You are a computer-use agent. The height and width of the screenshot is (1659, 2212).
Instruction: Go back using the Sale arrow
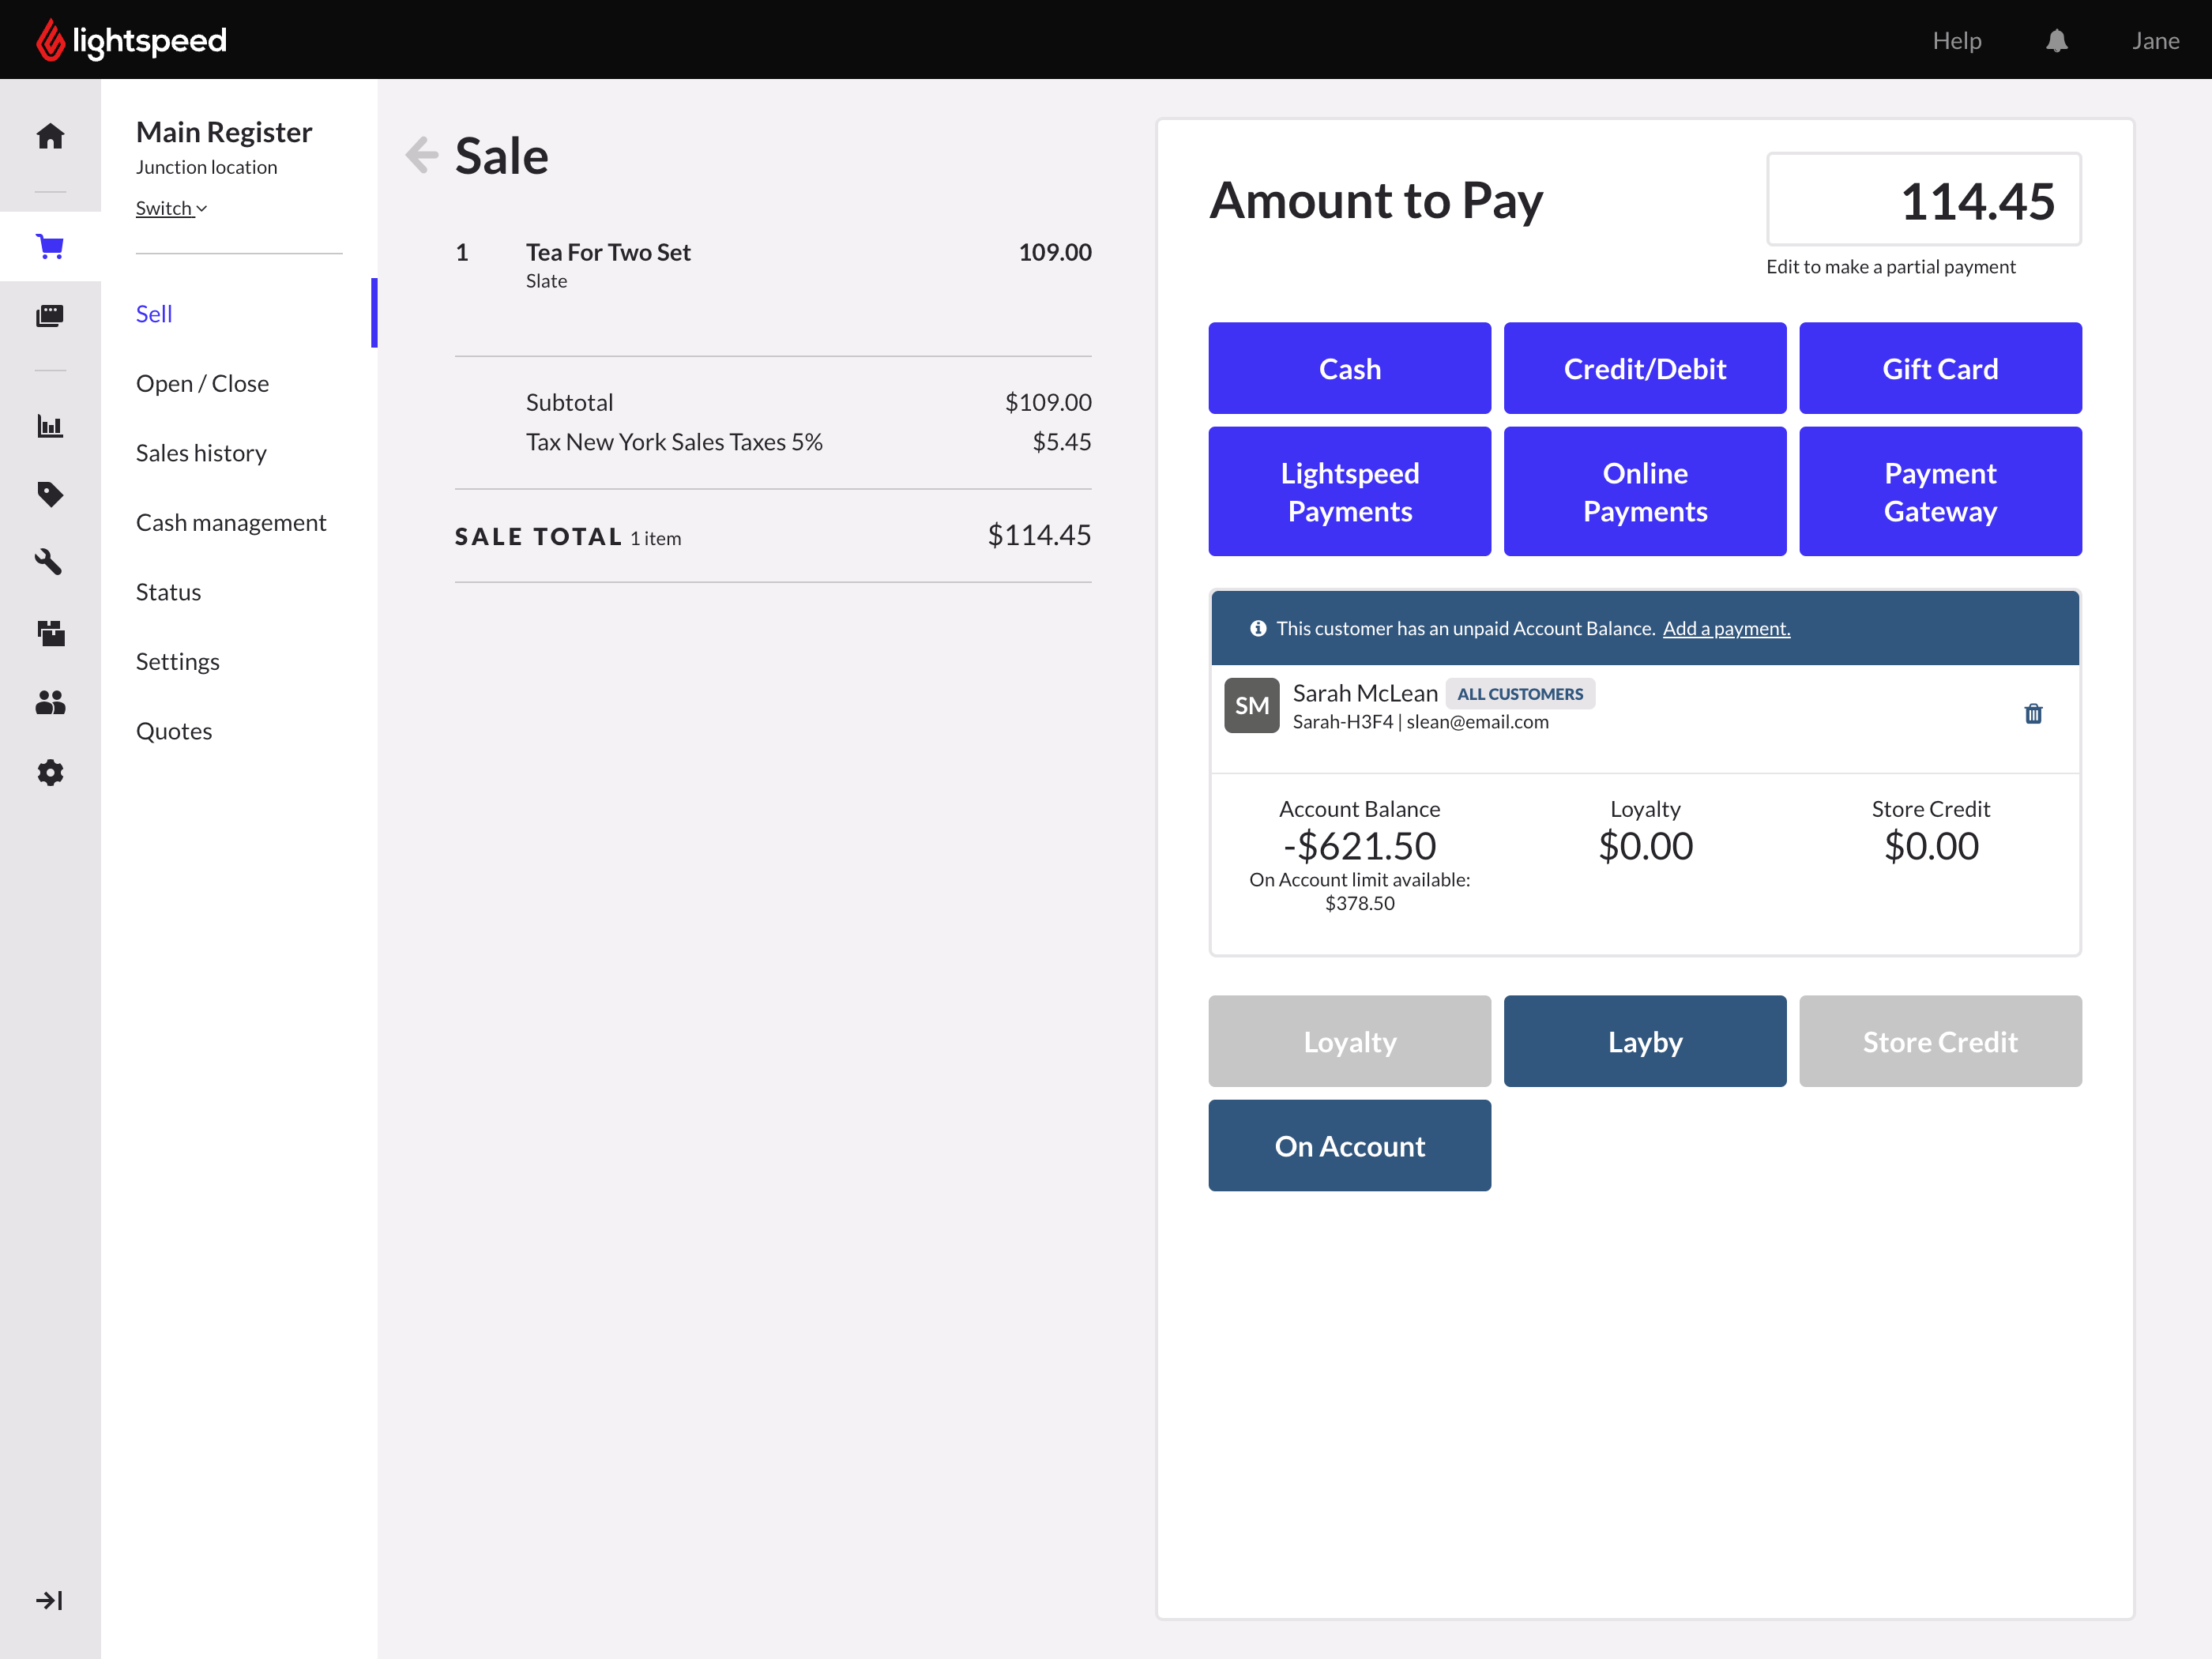point(422,155)
